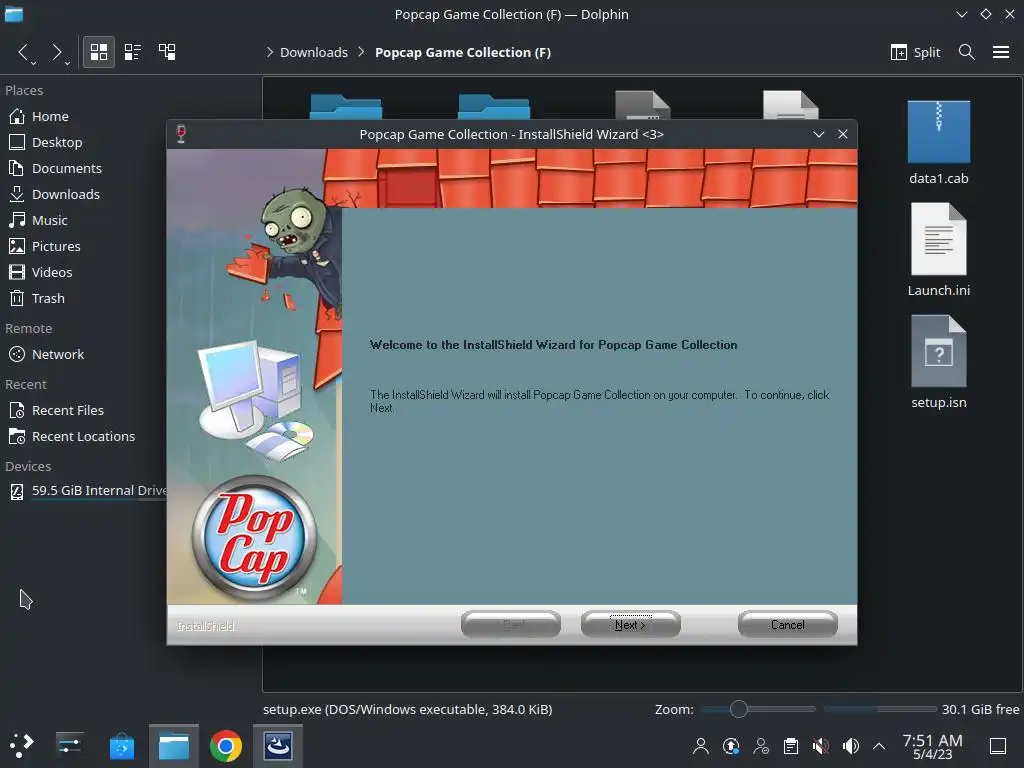Switch to Wine installer taskbar entry
The image size is (1024, 768).
pyautogui.click(x=278, y=746)
